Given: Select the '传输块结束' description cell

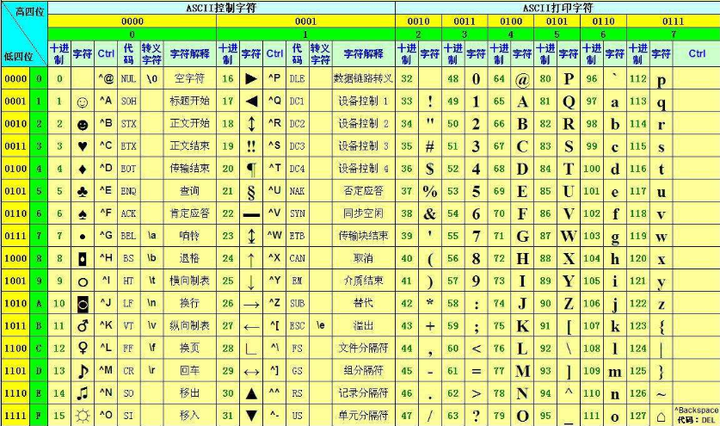Looking at the screenshot, I should click(363, 236).
